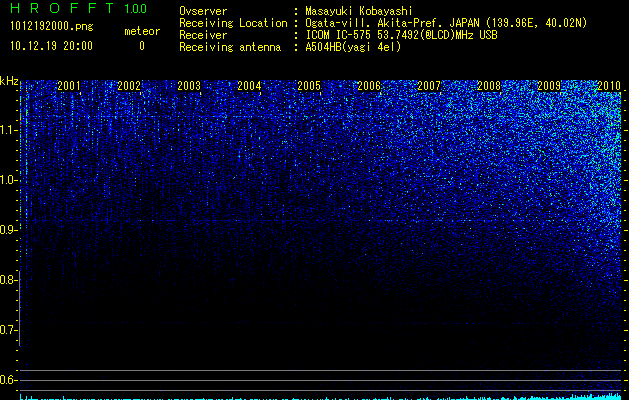The height and width of the screenshot is (400, 629).
Task: Click the Ovserver label
Action: 203,11
